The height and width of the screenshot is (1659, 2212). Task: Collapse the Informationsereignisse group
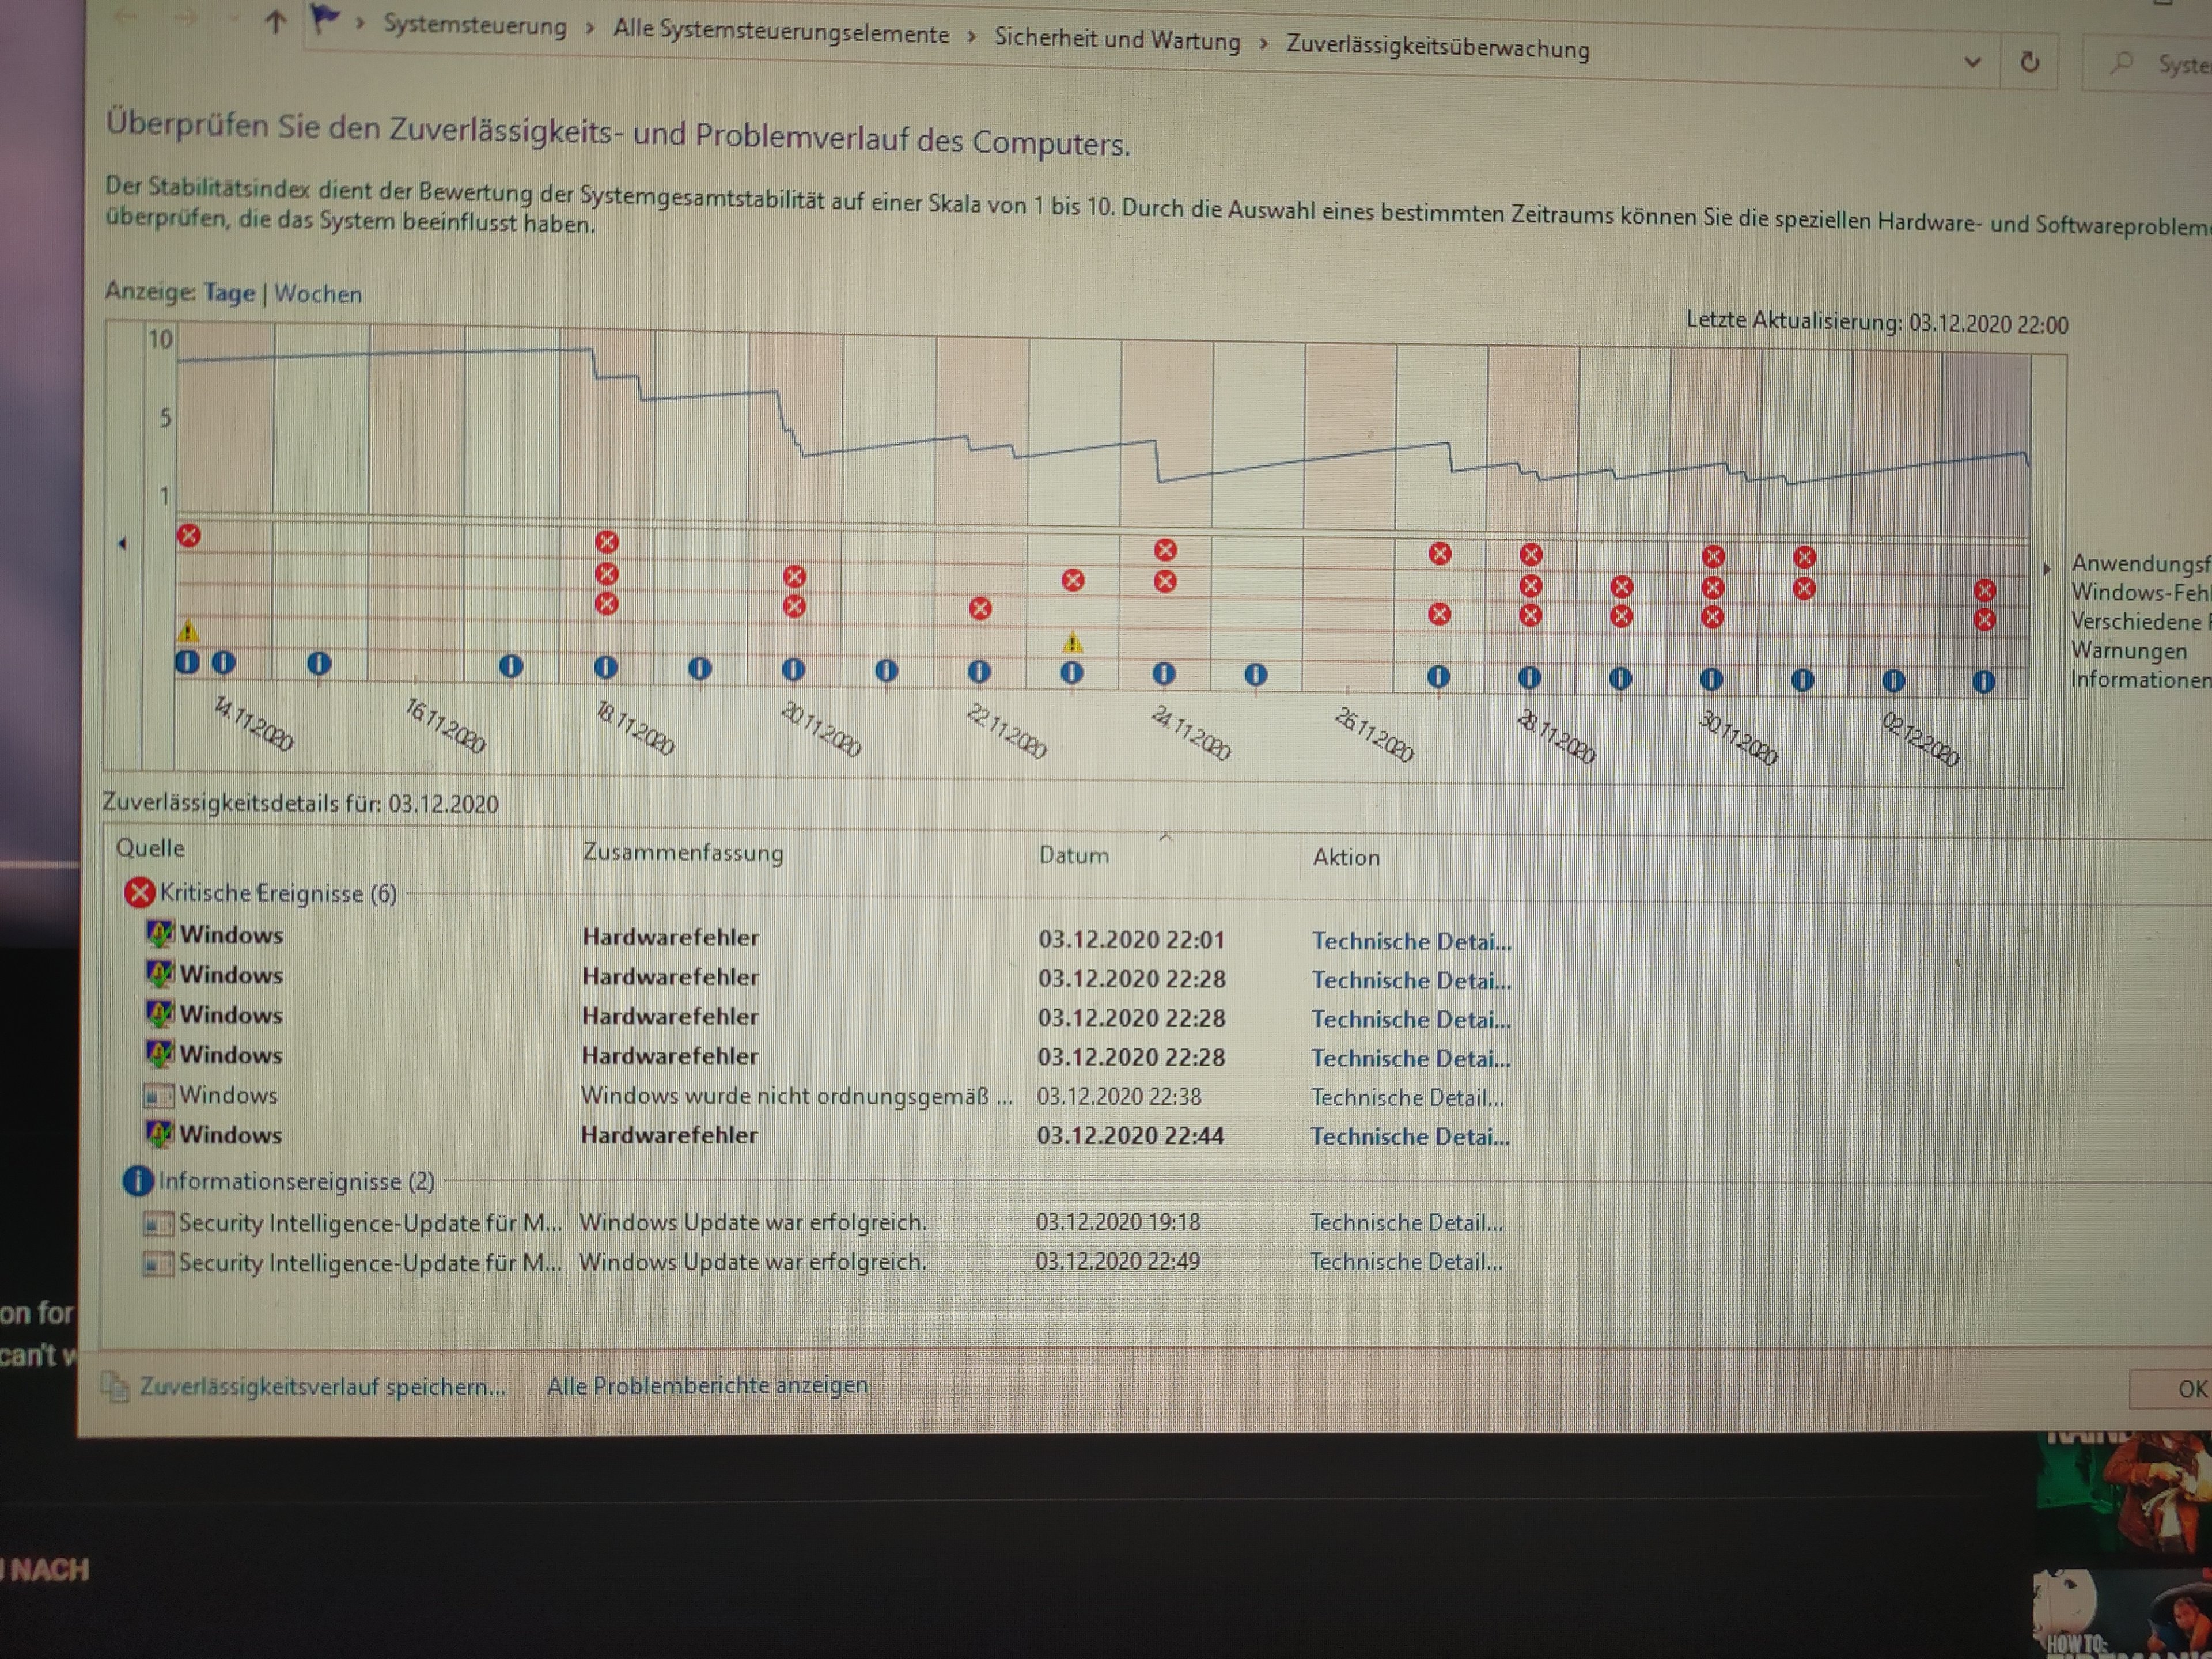[296, 1181]
